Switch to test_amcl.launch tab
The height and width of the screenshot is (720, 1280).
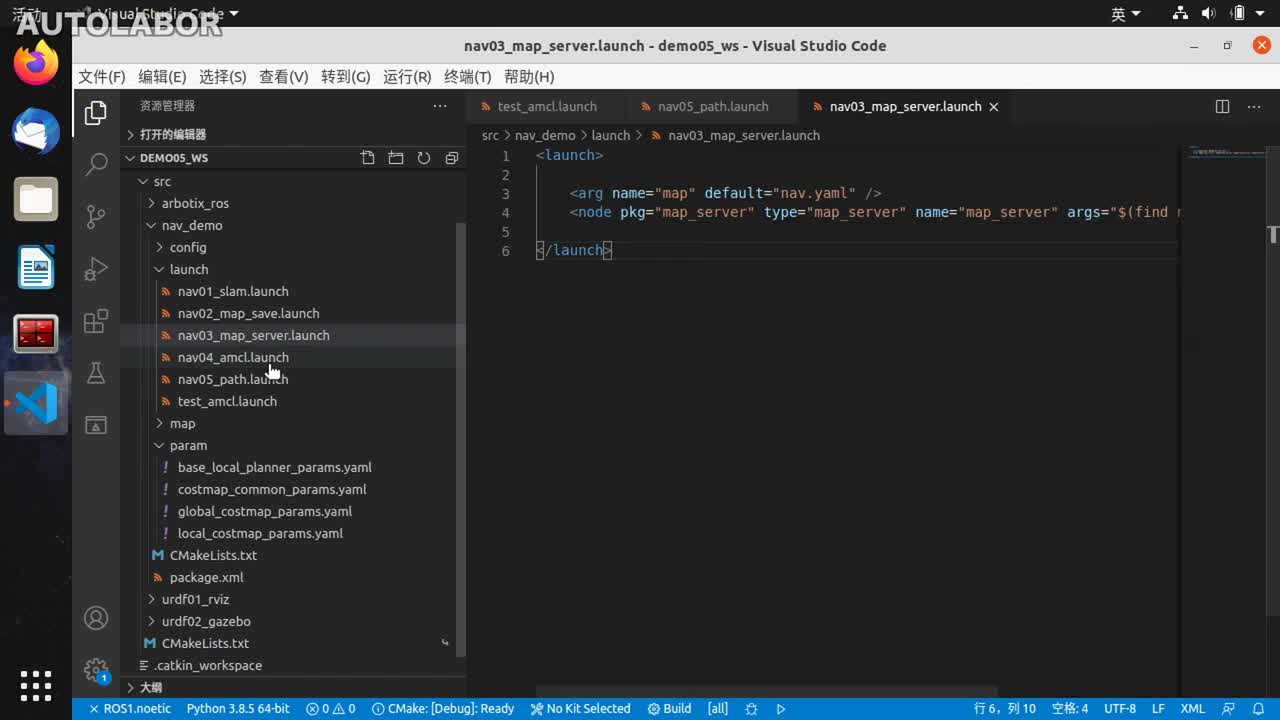[546, 107]
